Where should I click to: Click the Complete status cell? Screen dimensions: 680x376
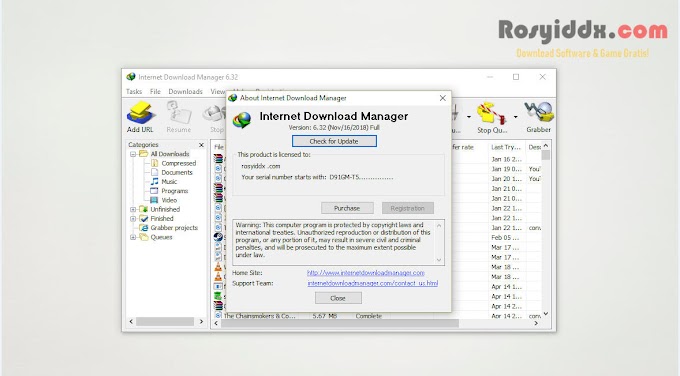tap(369, 316)
